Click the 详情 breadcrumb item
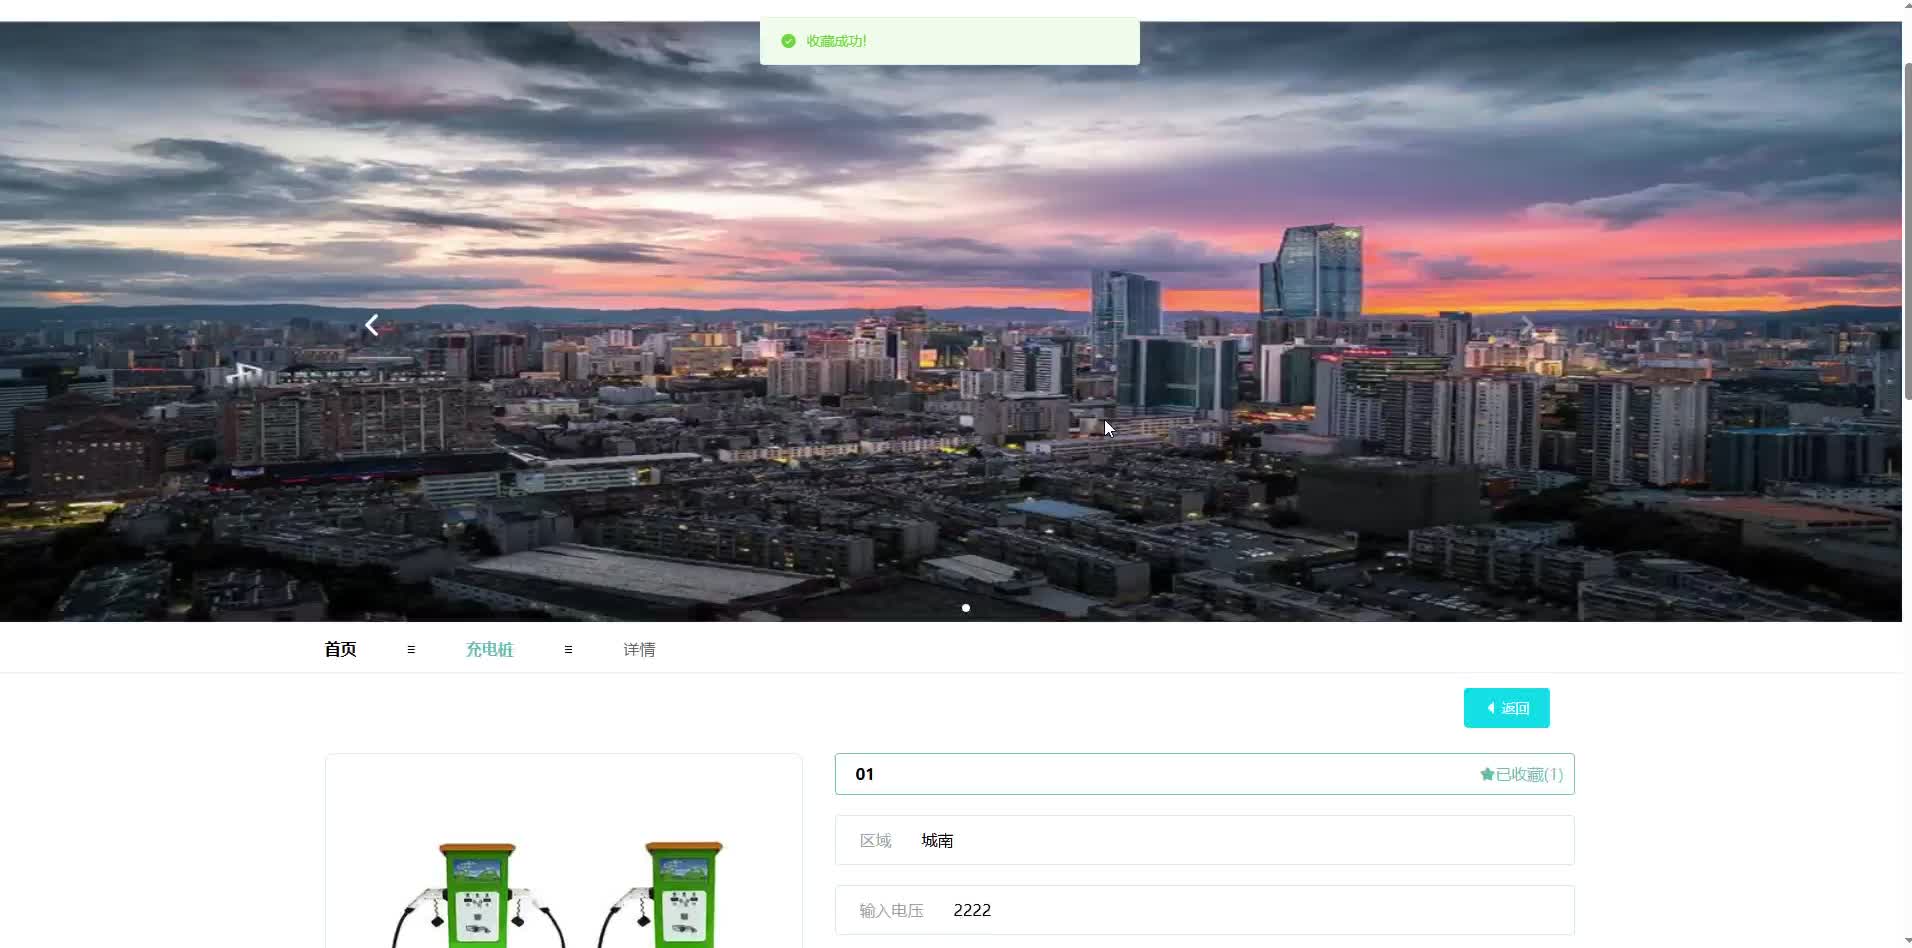Viewport: 1912px width, 948px height. pyautogui.click(x=639, y=649)
